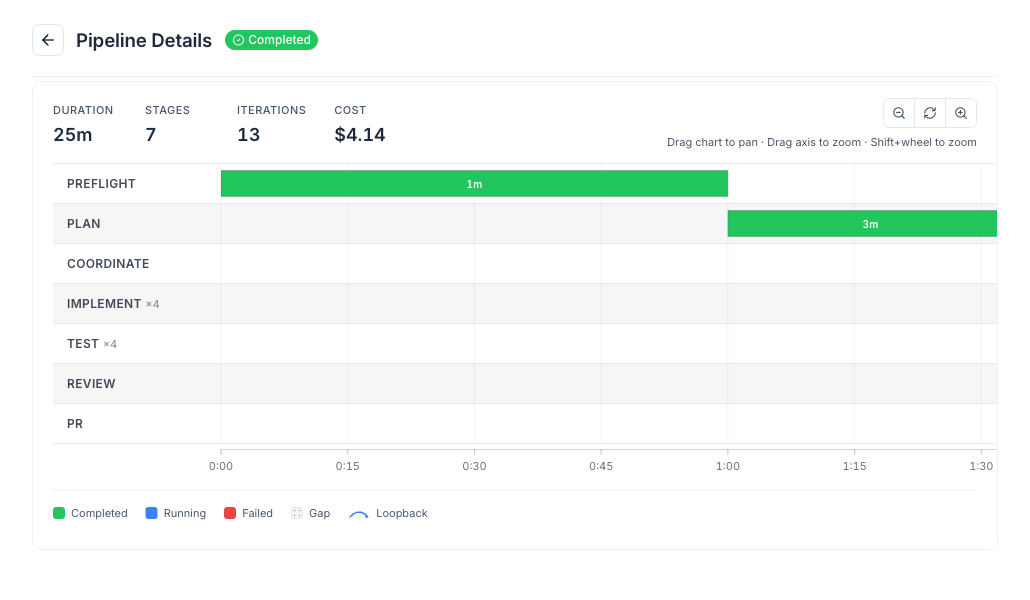The height and width of the screenshot is (600, 1030).
Task: Click the 25m duration value
Action: pos(73,135)
